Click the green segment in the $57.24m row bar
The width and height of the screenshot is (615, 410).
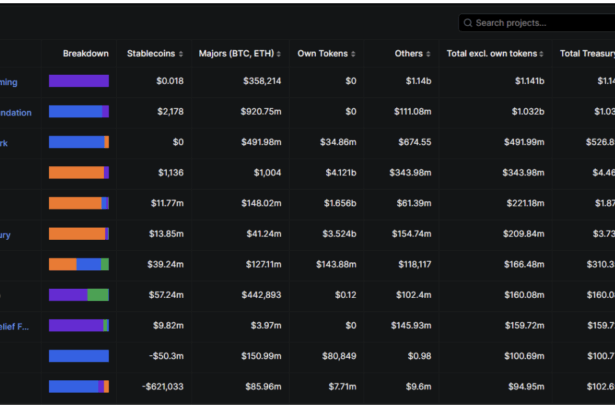[98, 295]
